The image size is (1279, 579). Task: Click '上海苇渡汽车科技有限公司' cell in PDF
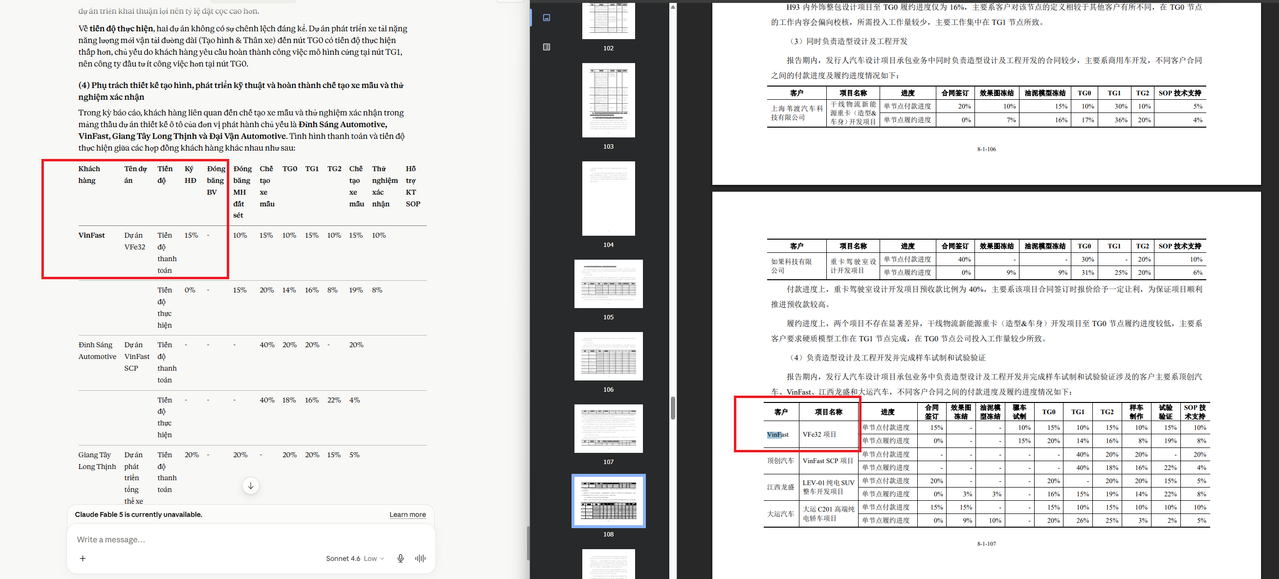pyautogui.click(x=796, y=112)
